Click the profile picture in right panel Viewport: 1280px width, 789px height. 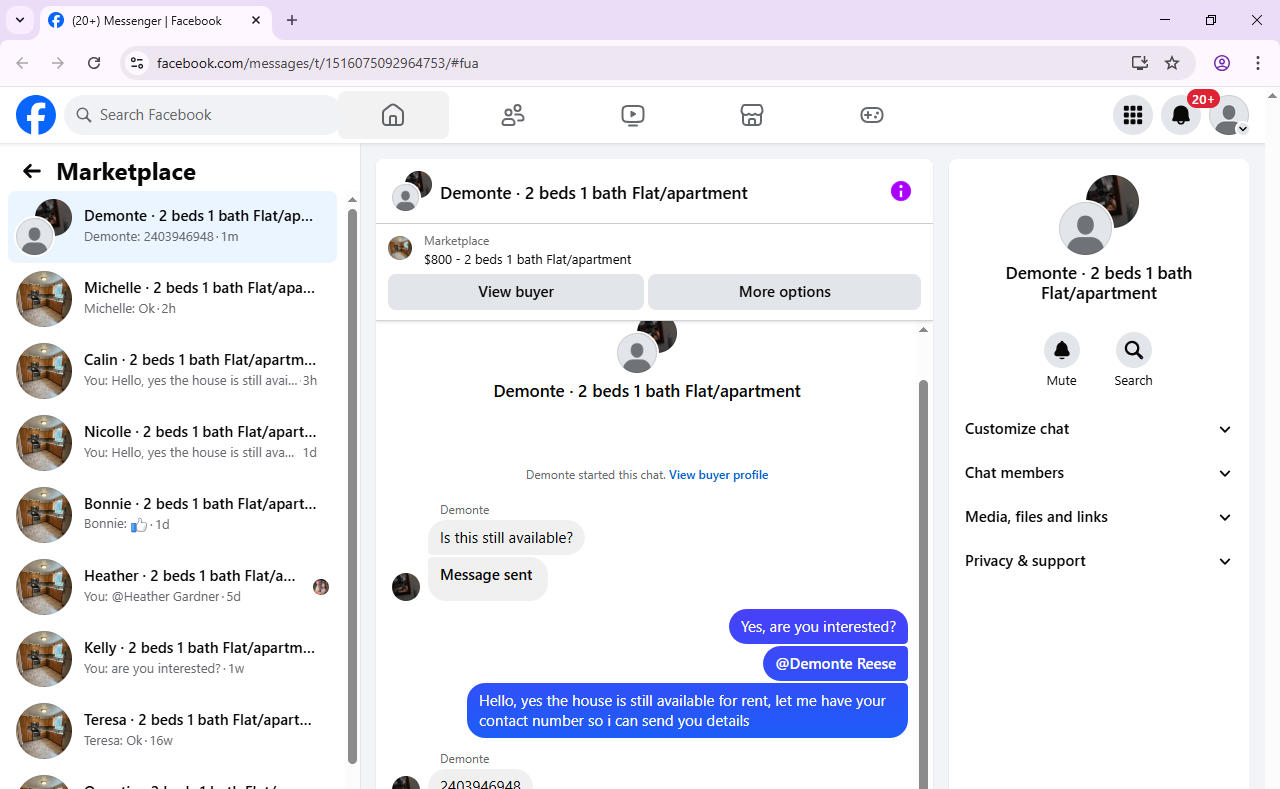pyautogui.click(x=1099, y=215)
